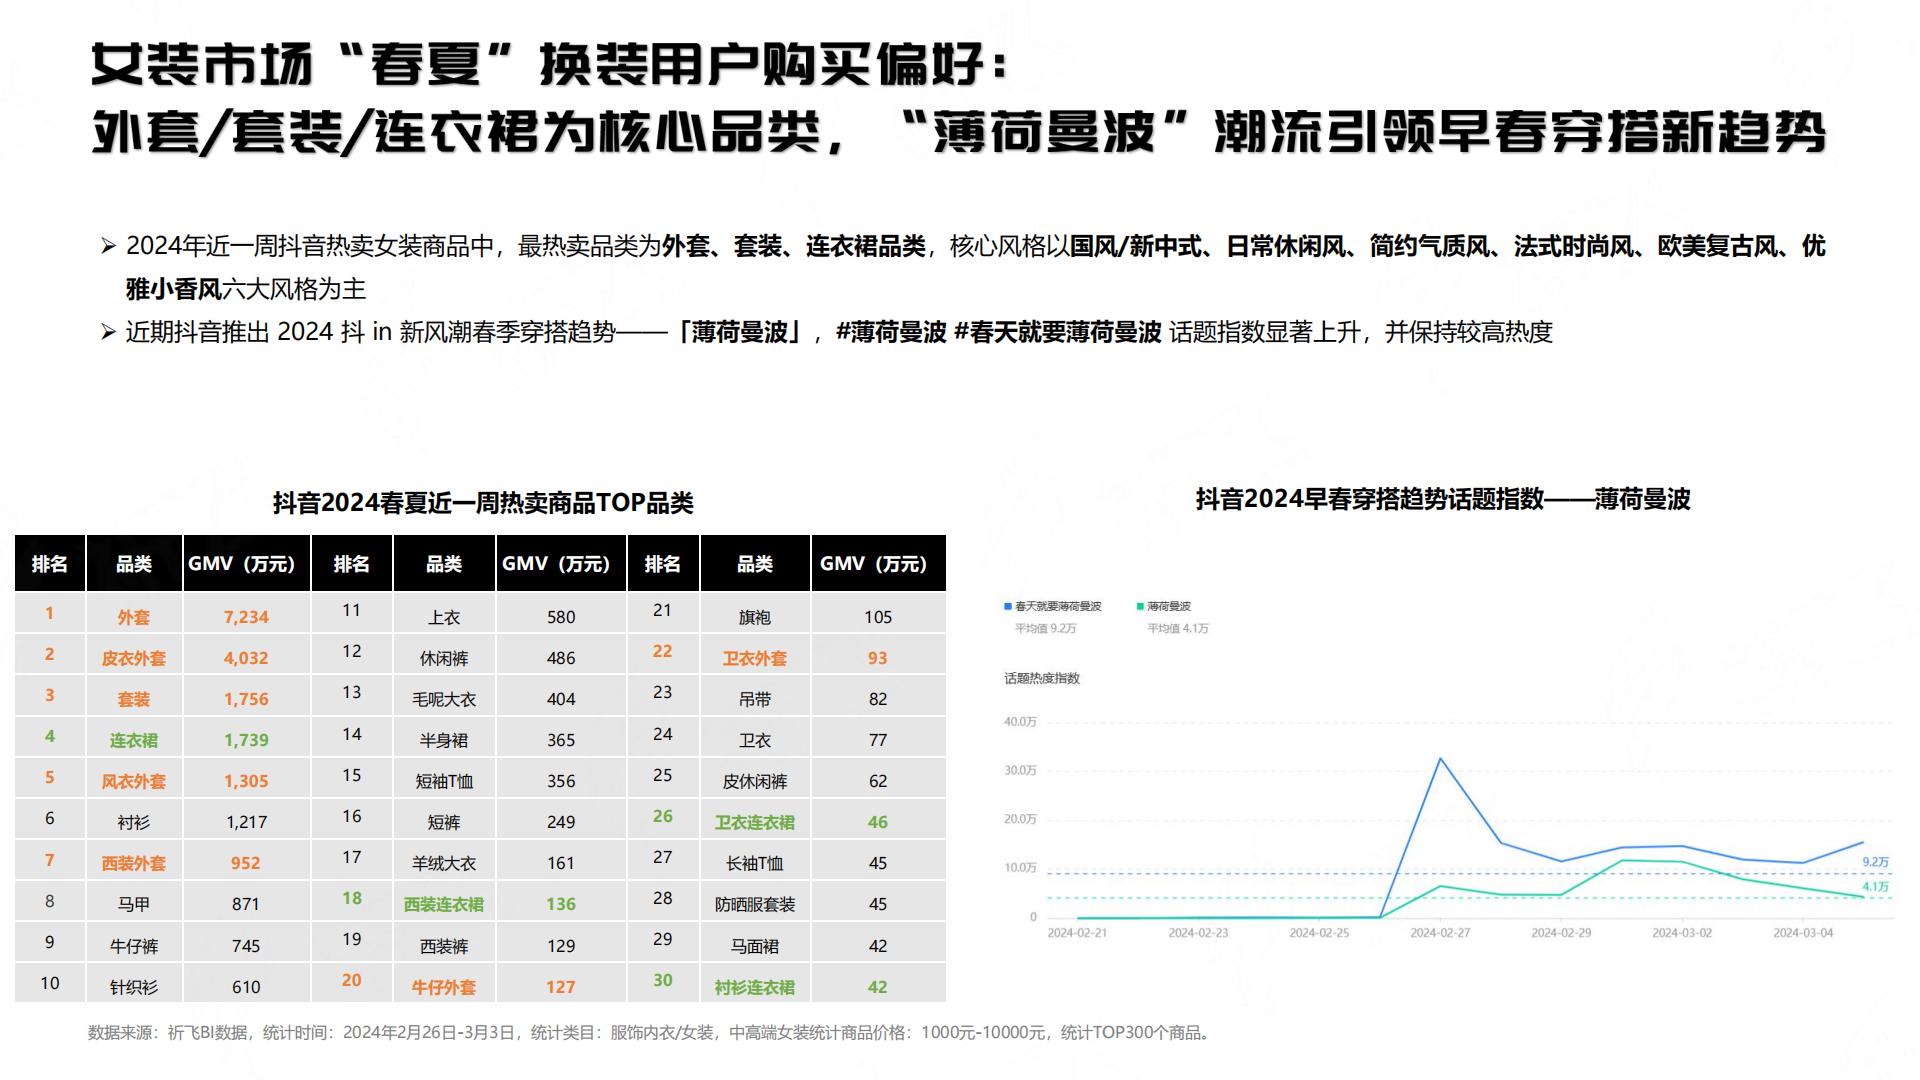Click the GMV value 93
The image size is (1920, 1080).
coord(878,658)
